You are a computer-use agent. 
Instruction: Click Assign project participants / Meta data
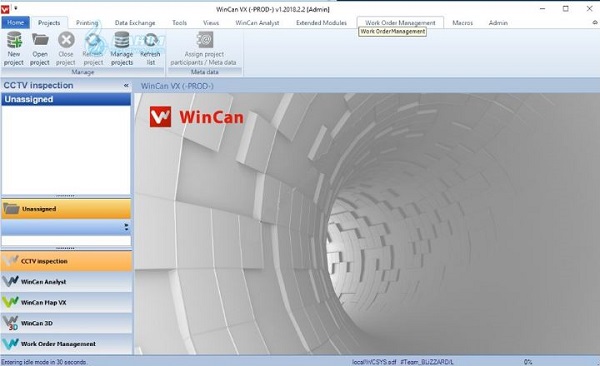[x=204, y=48]
